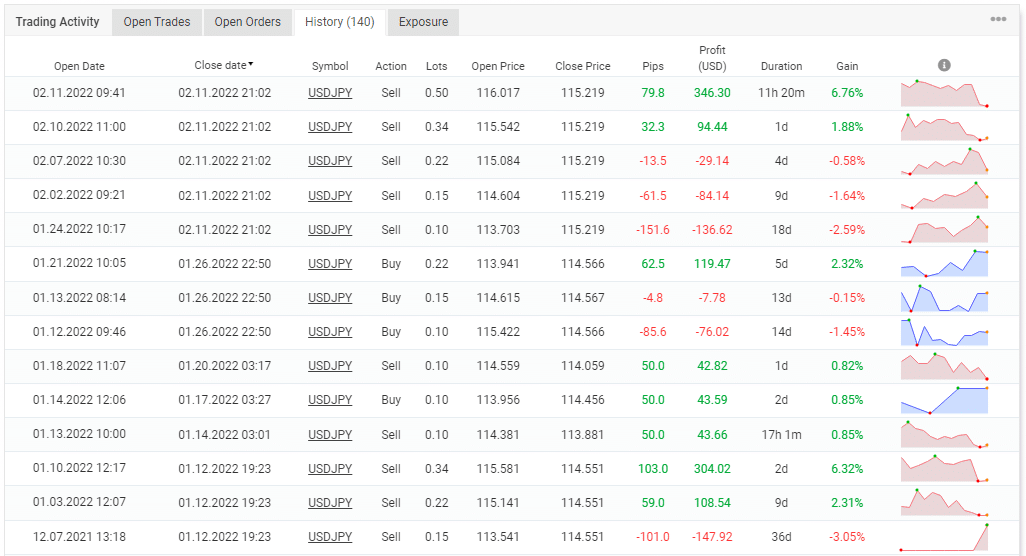
Task: Open USDJPY link in the -84.14 profit row
Action: click(x=330, y=196)
